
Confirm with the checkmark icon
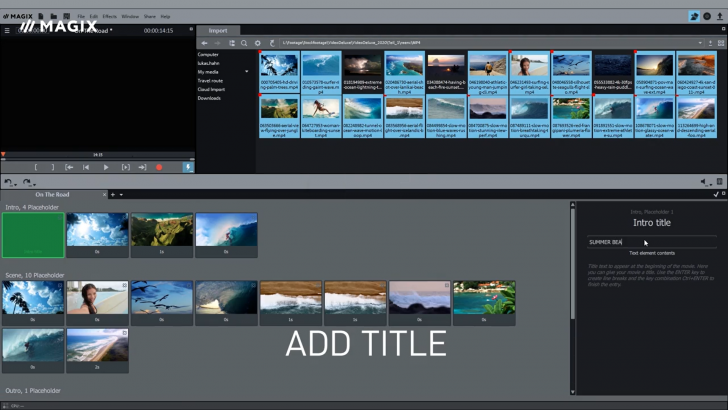pos(716,195)
